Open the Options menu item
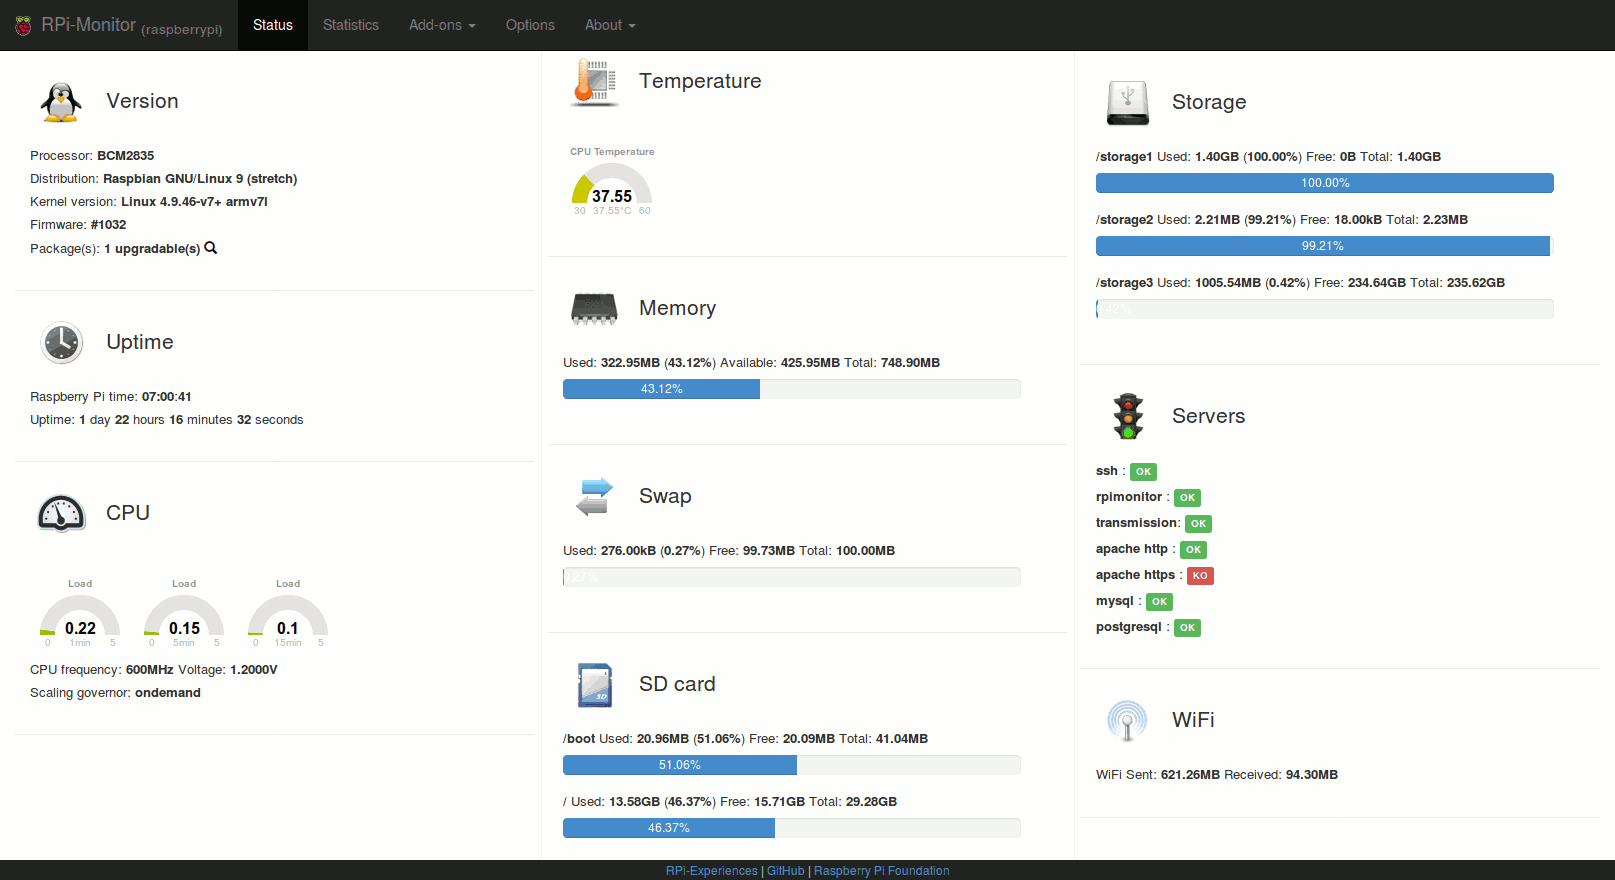 [x=530, y=25]
